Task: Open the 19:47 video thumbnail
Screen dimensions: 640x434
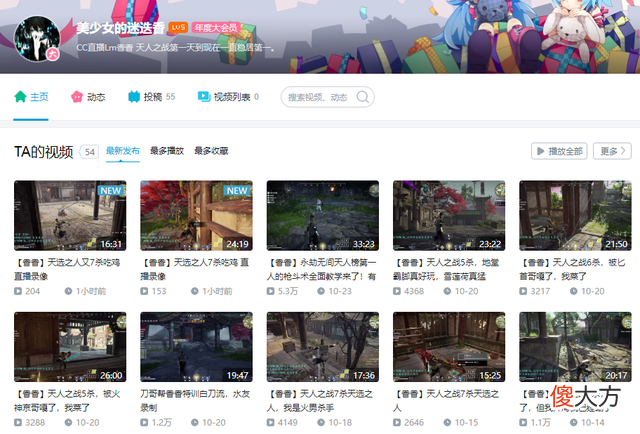Action: point(196,347)
